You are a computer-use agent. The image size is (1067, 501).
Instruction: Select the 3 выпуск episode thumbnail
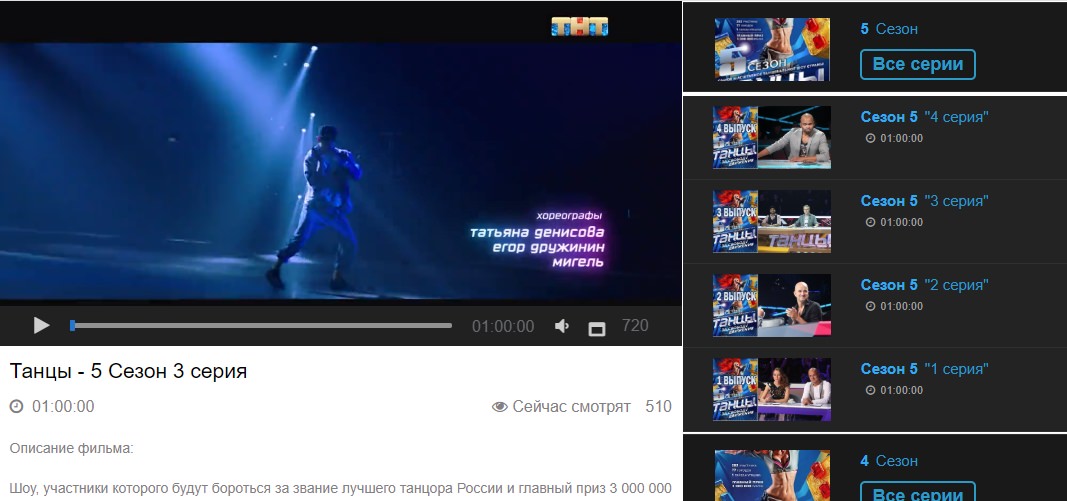[772, 221]
